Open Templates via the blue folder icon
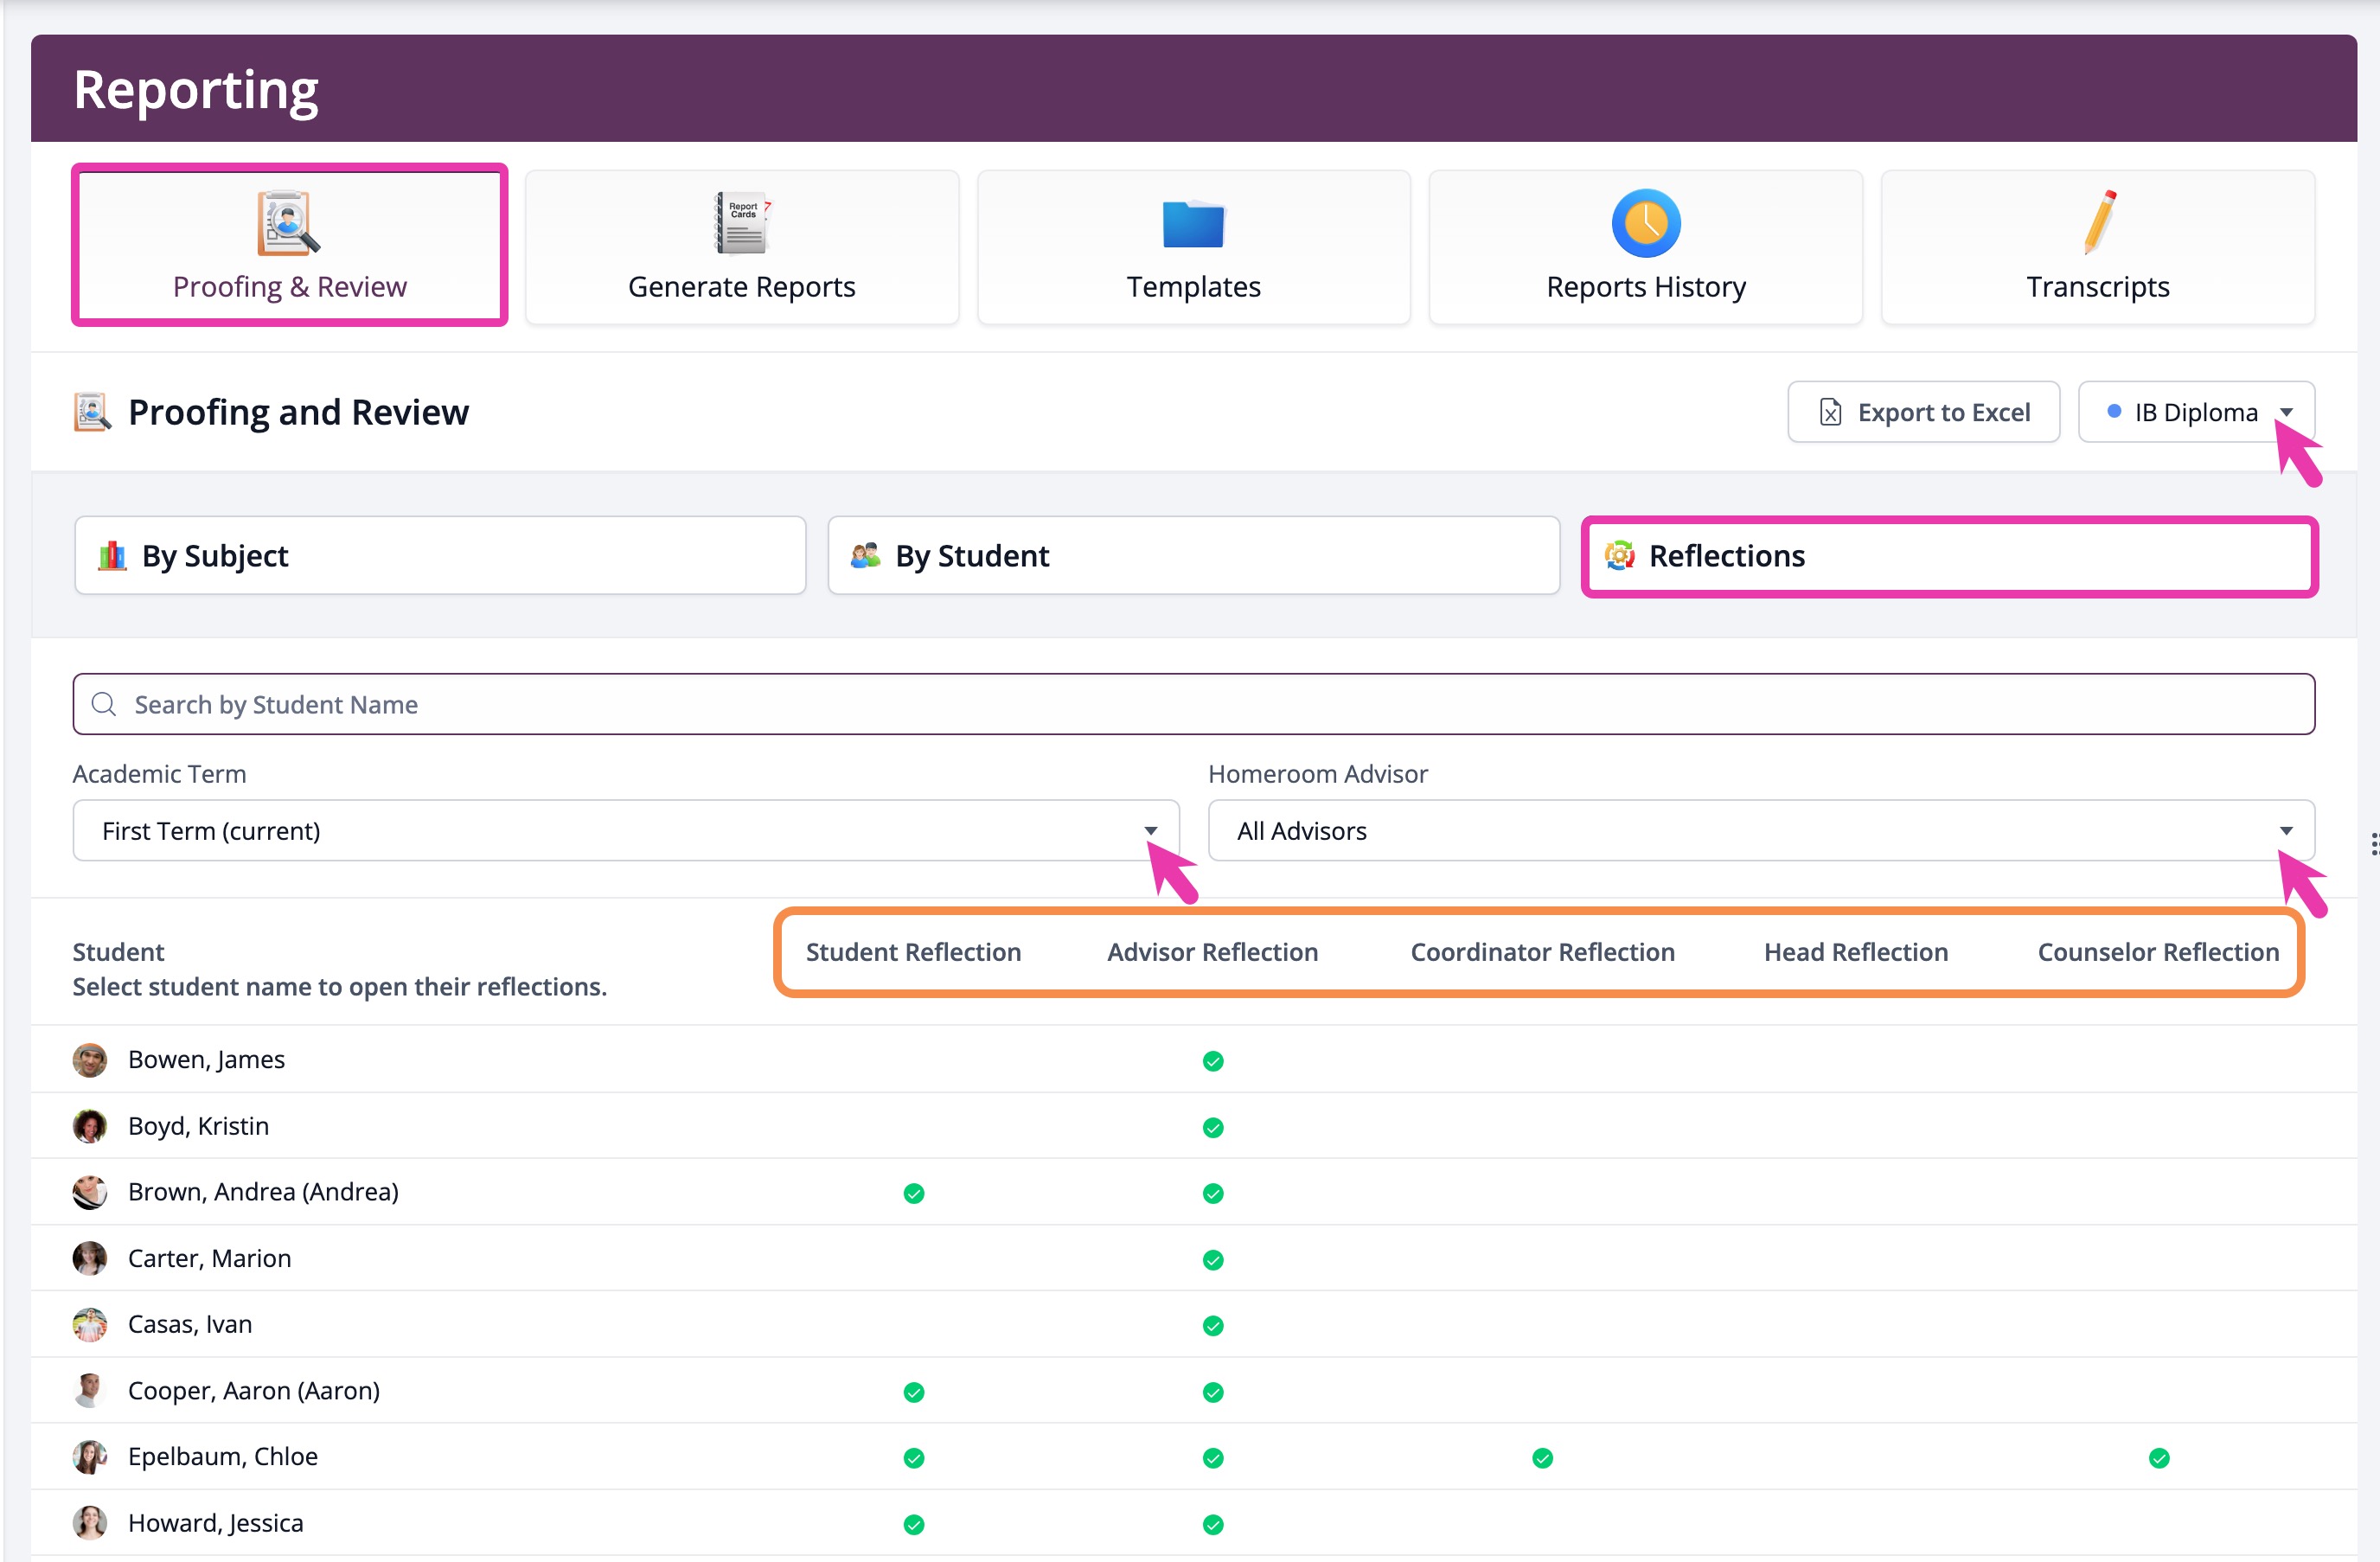2380x1562 pixels. [1193, 224]
